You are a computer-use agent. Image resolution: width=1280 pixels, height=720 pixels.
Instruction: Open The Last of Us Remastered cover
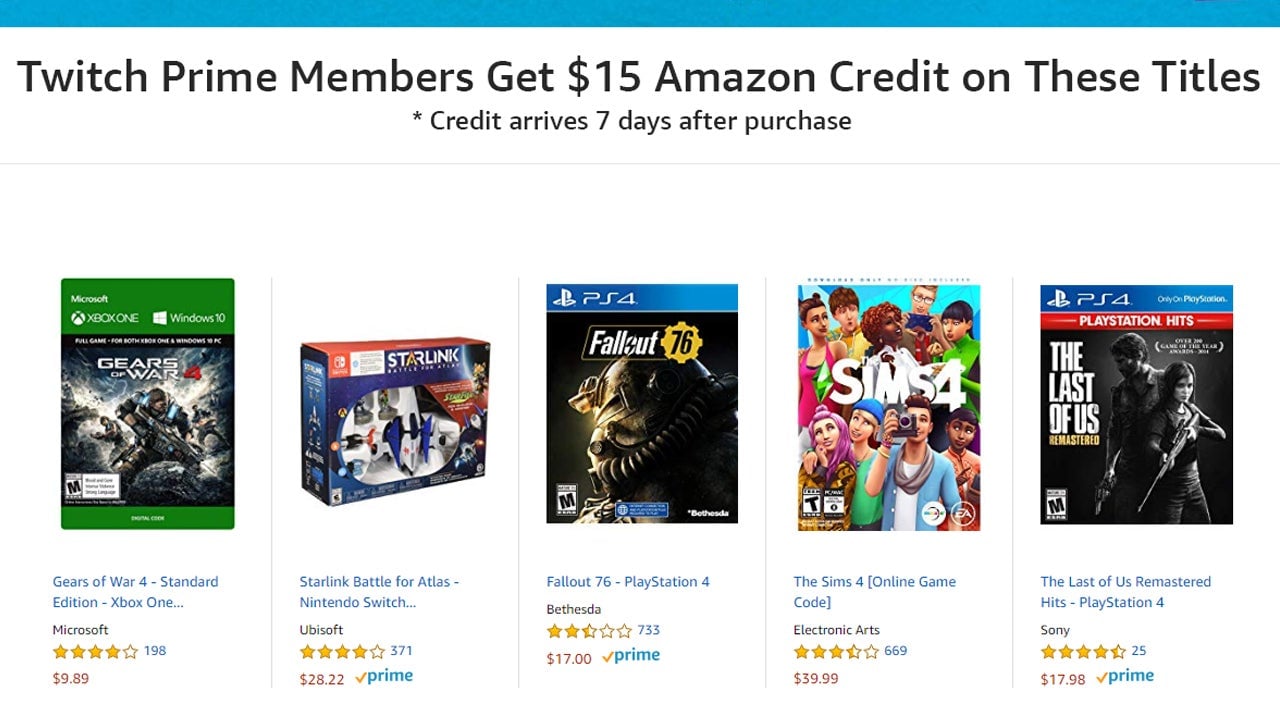coord(1136,404)
